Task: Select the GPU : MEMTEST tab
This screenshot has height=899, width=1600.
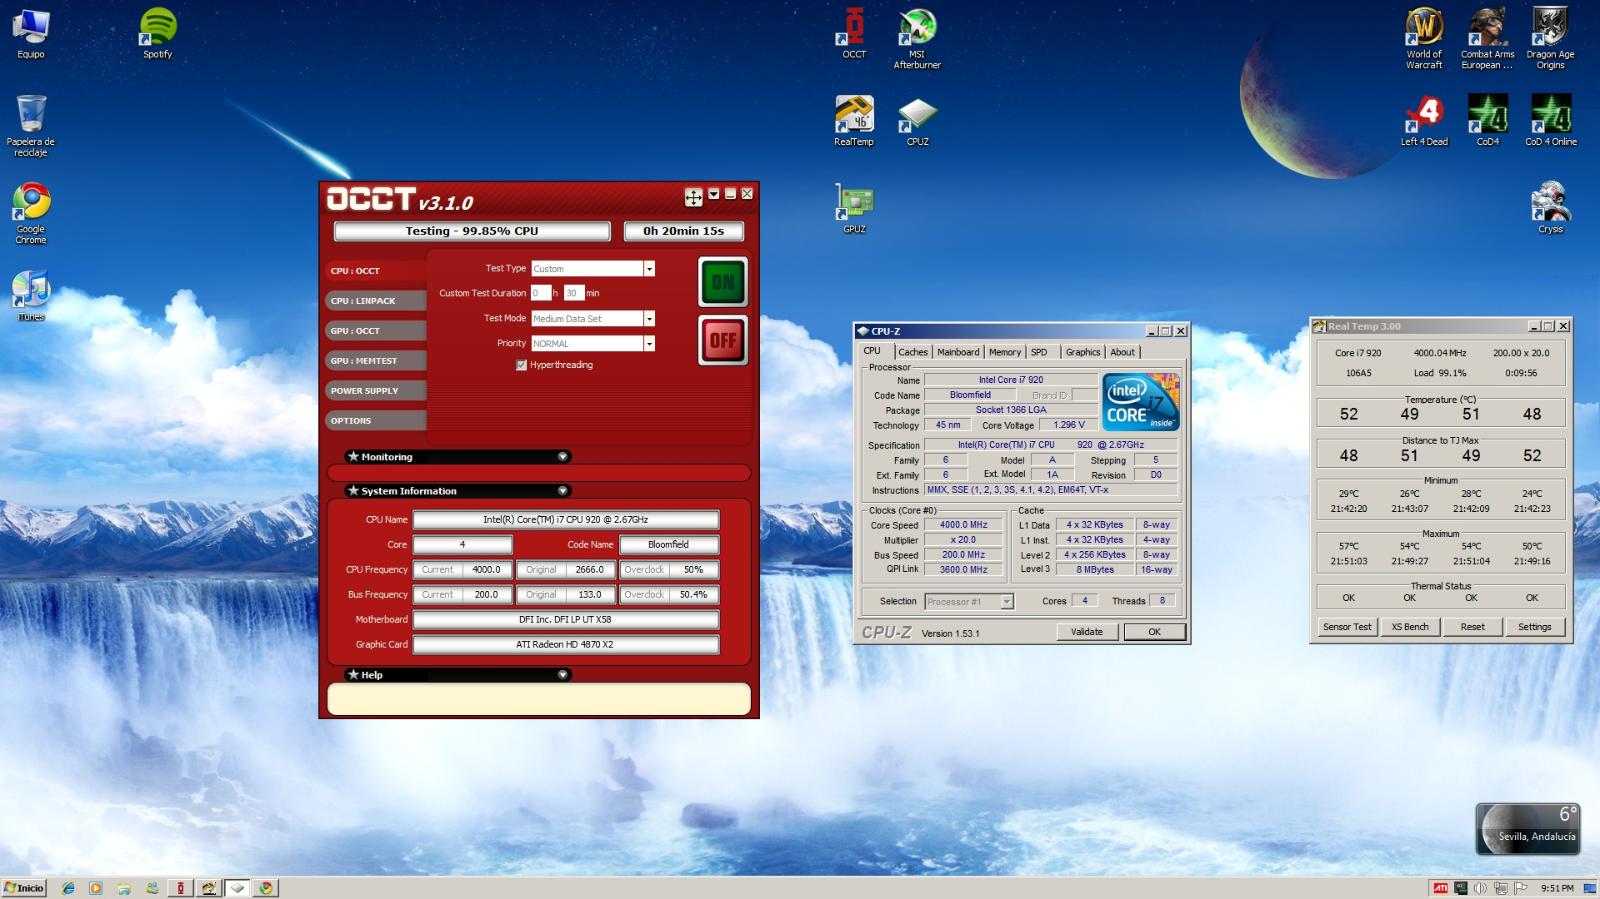Action: click(376, 361)
